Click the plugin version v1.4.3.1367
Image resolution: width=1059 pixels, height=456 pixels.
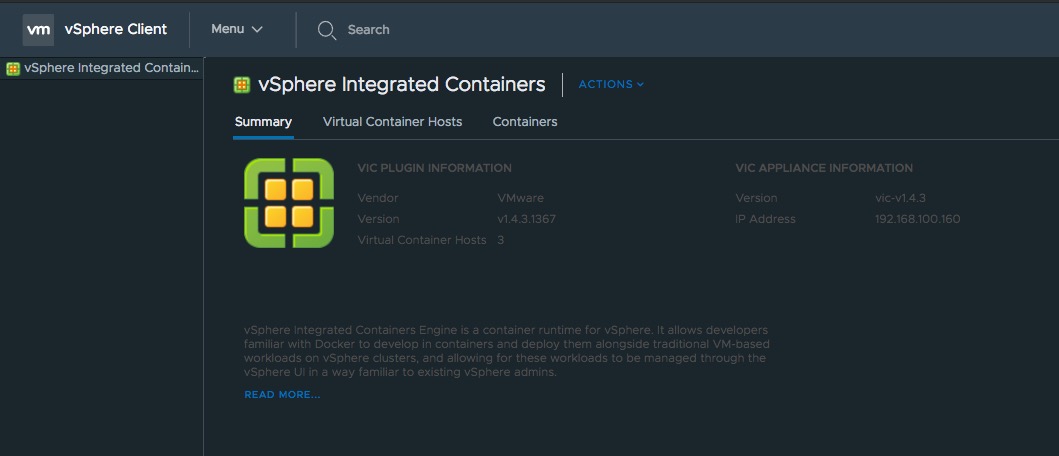pos(527,219)
